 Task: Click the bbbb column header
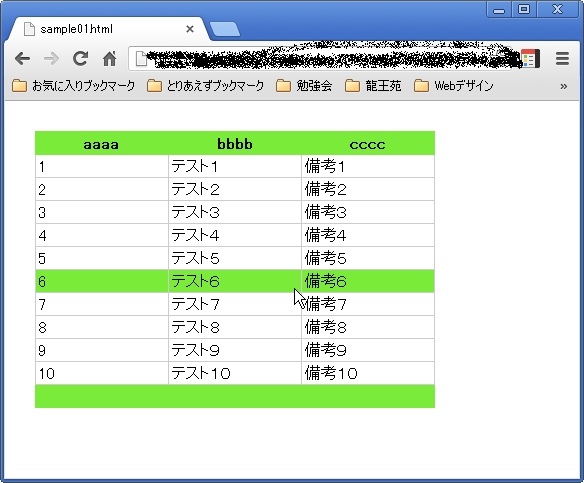235,144
